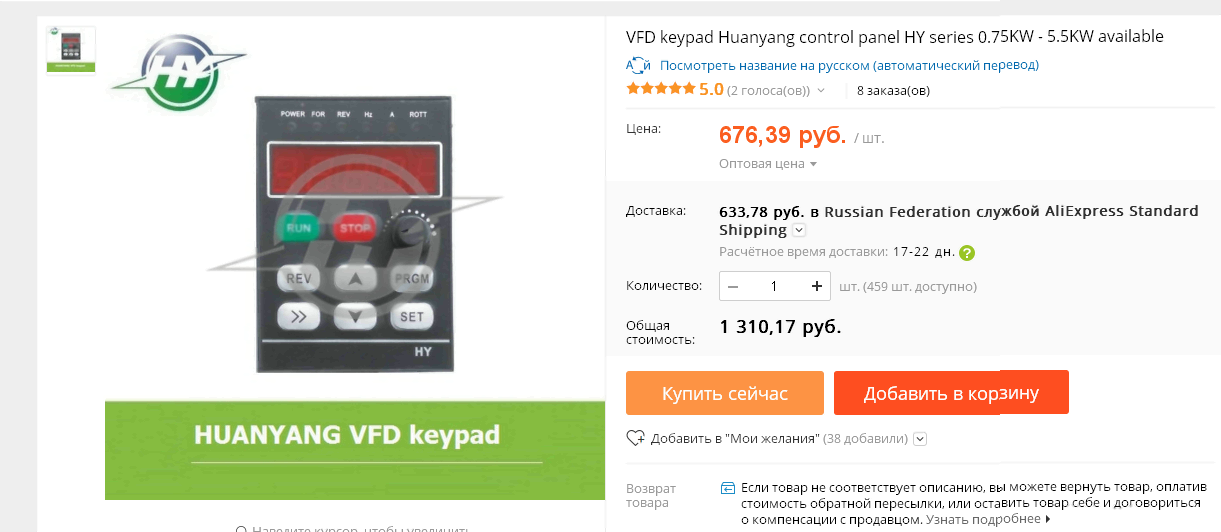Open the Russian title translation link
Image resolution: width=1221 pixels, height=532 pixels.
(x=849, y=65)
